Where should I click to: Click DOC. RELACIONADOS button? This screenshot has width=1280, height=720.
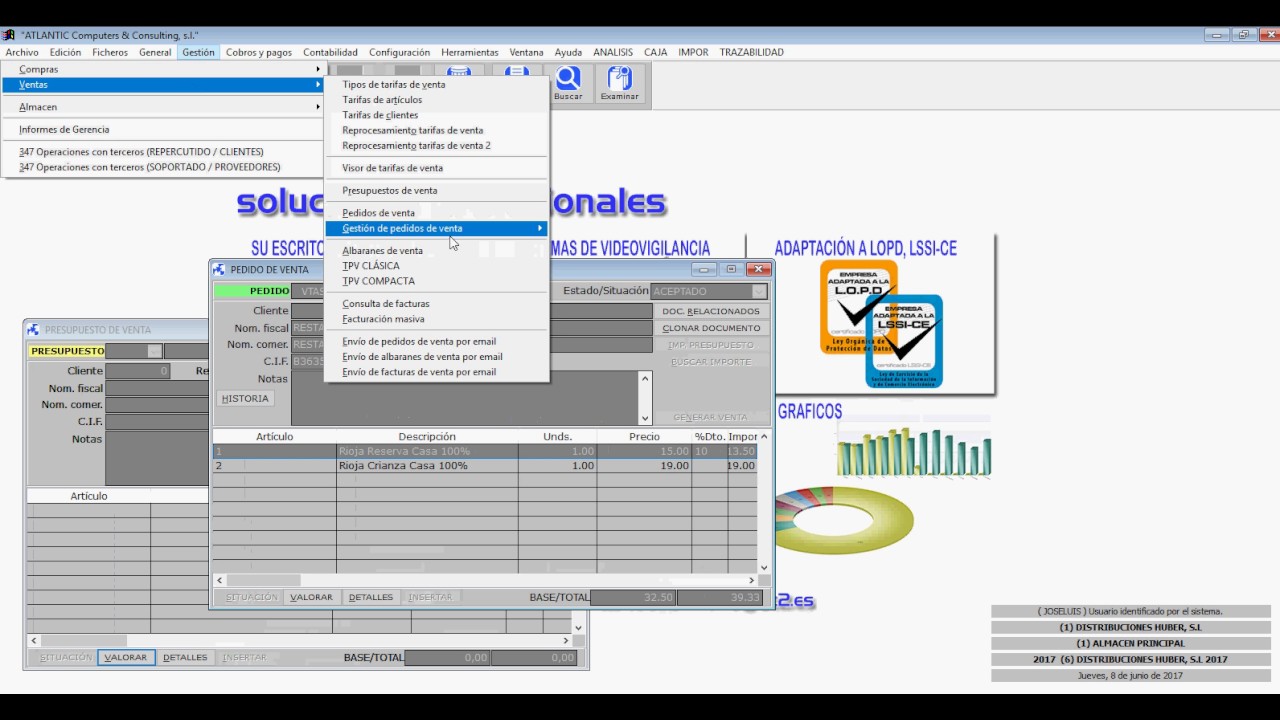point(711,311)
